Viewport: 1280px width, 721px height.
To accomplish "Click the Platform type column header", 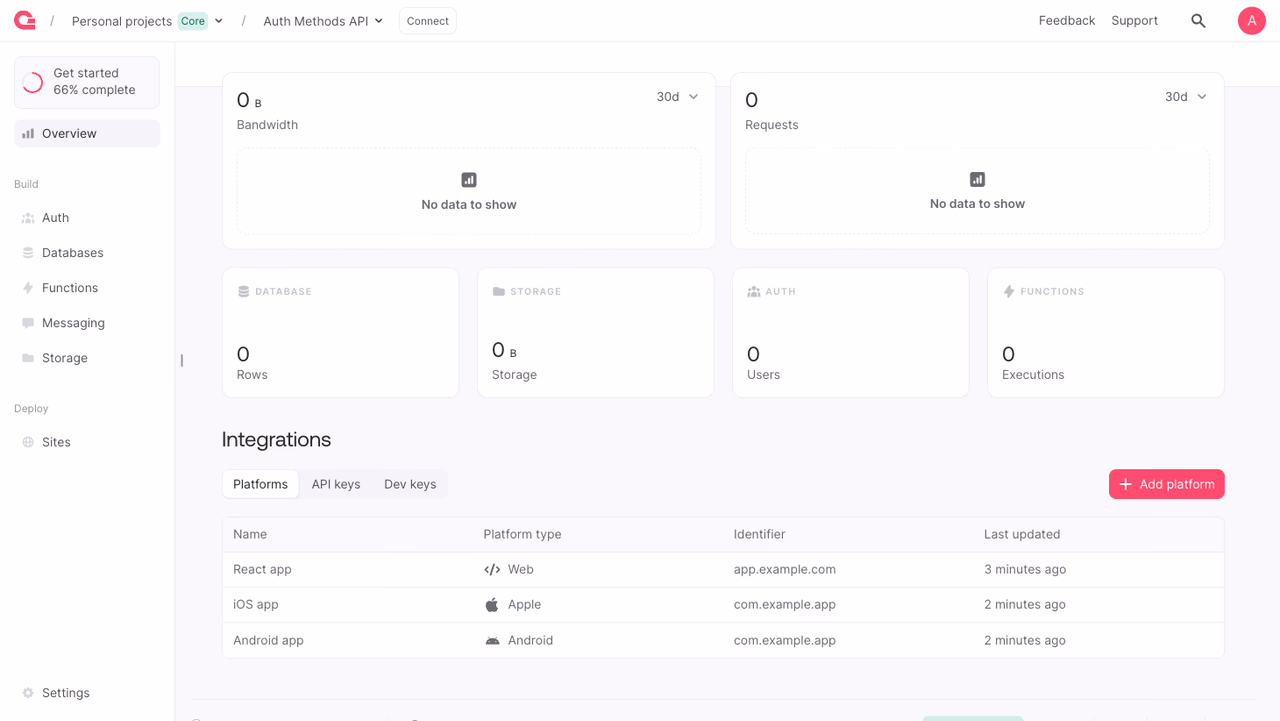I will click(x=522, y=535).
